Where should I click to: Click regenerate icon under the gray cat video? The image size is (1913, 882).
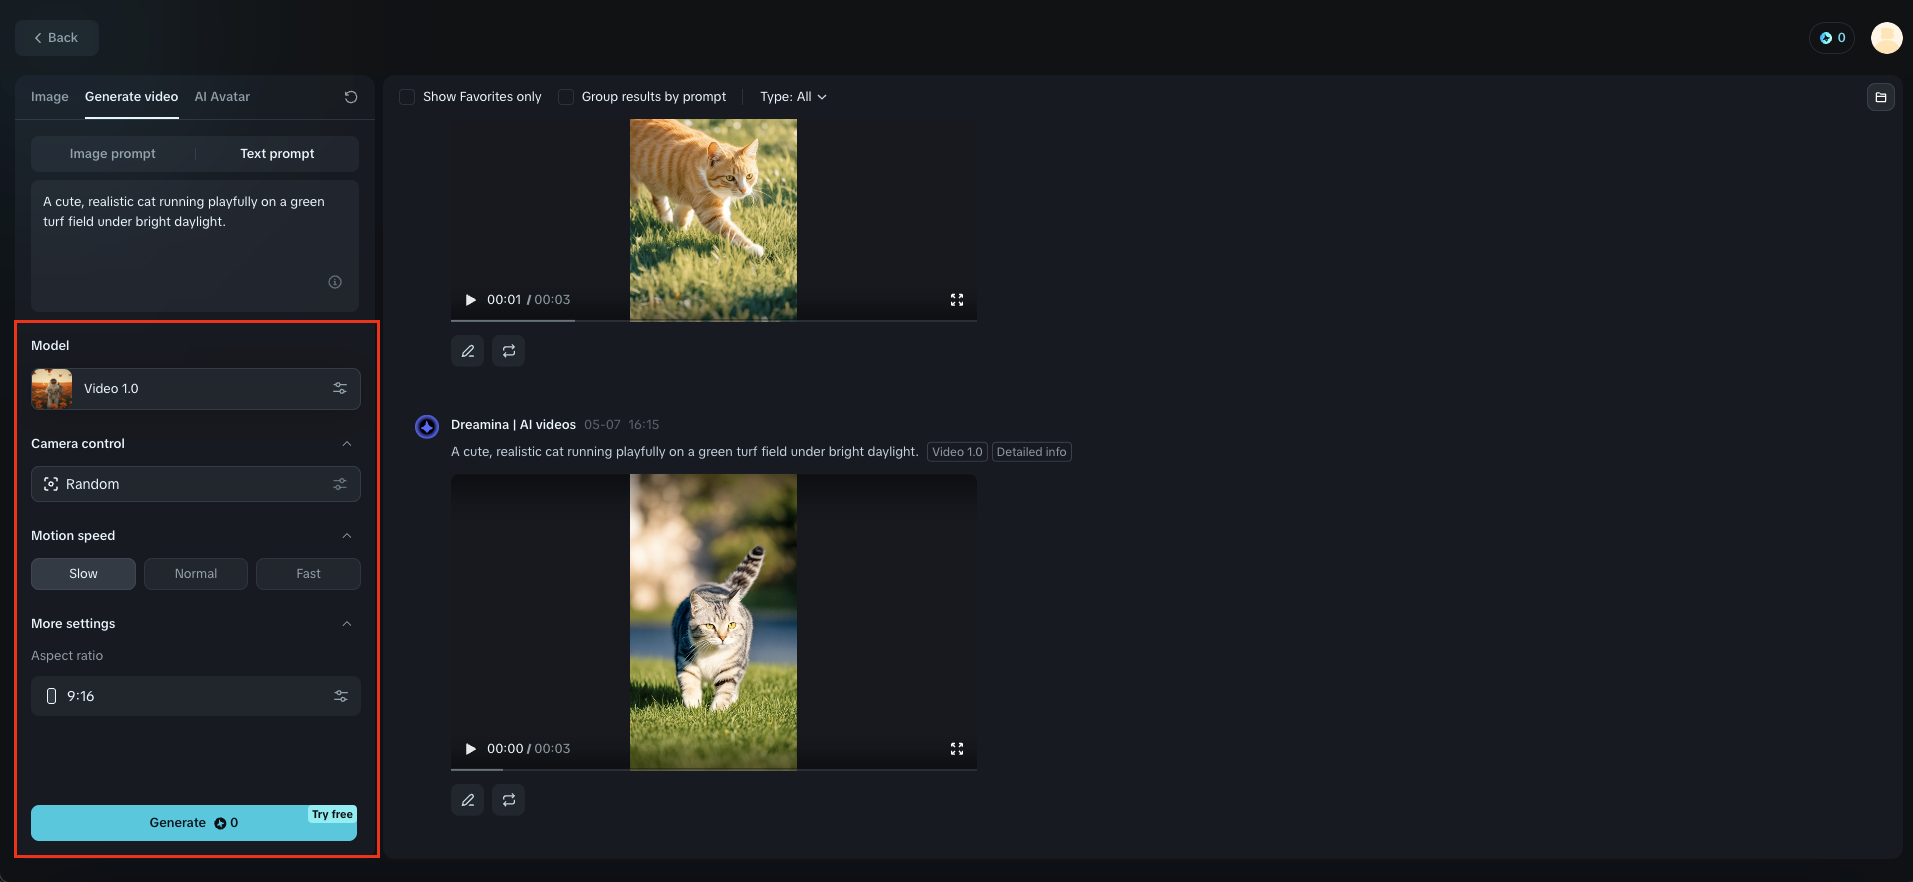tap(509, 800)
